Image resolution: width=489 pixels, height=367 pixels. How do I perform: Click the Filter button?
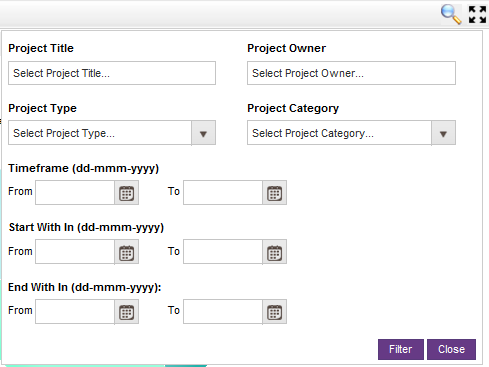coord(401,349)
